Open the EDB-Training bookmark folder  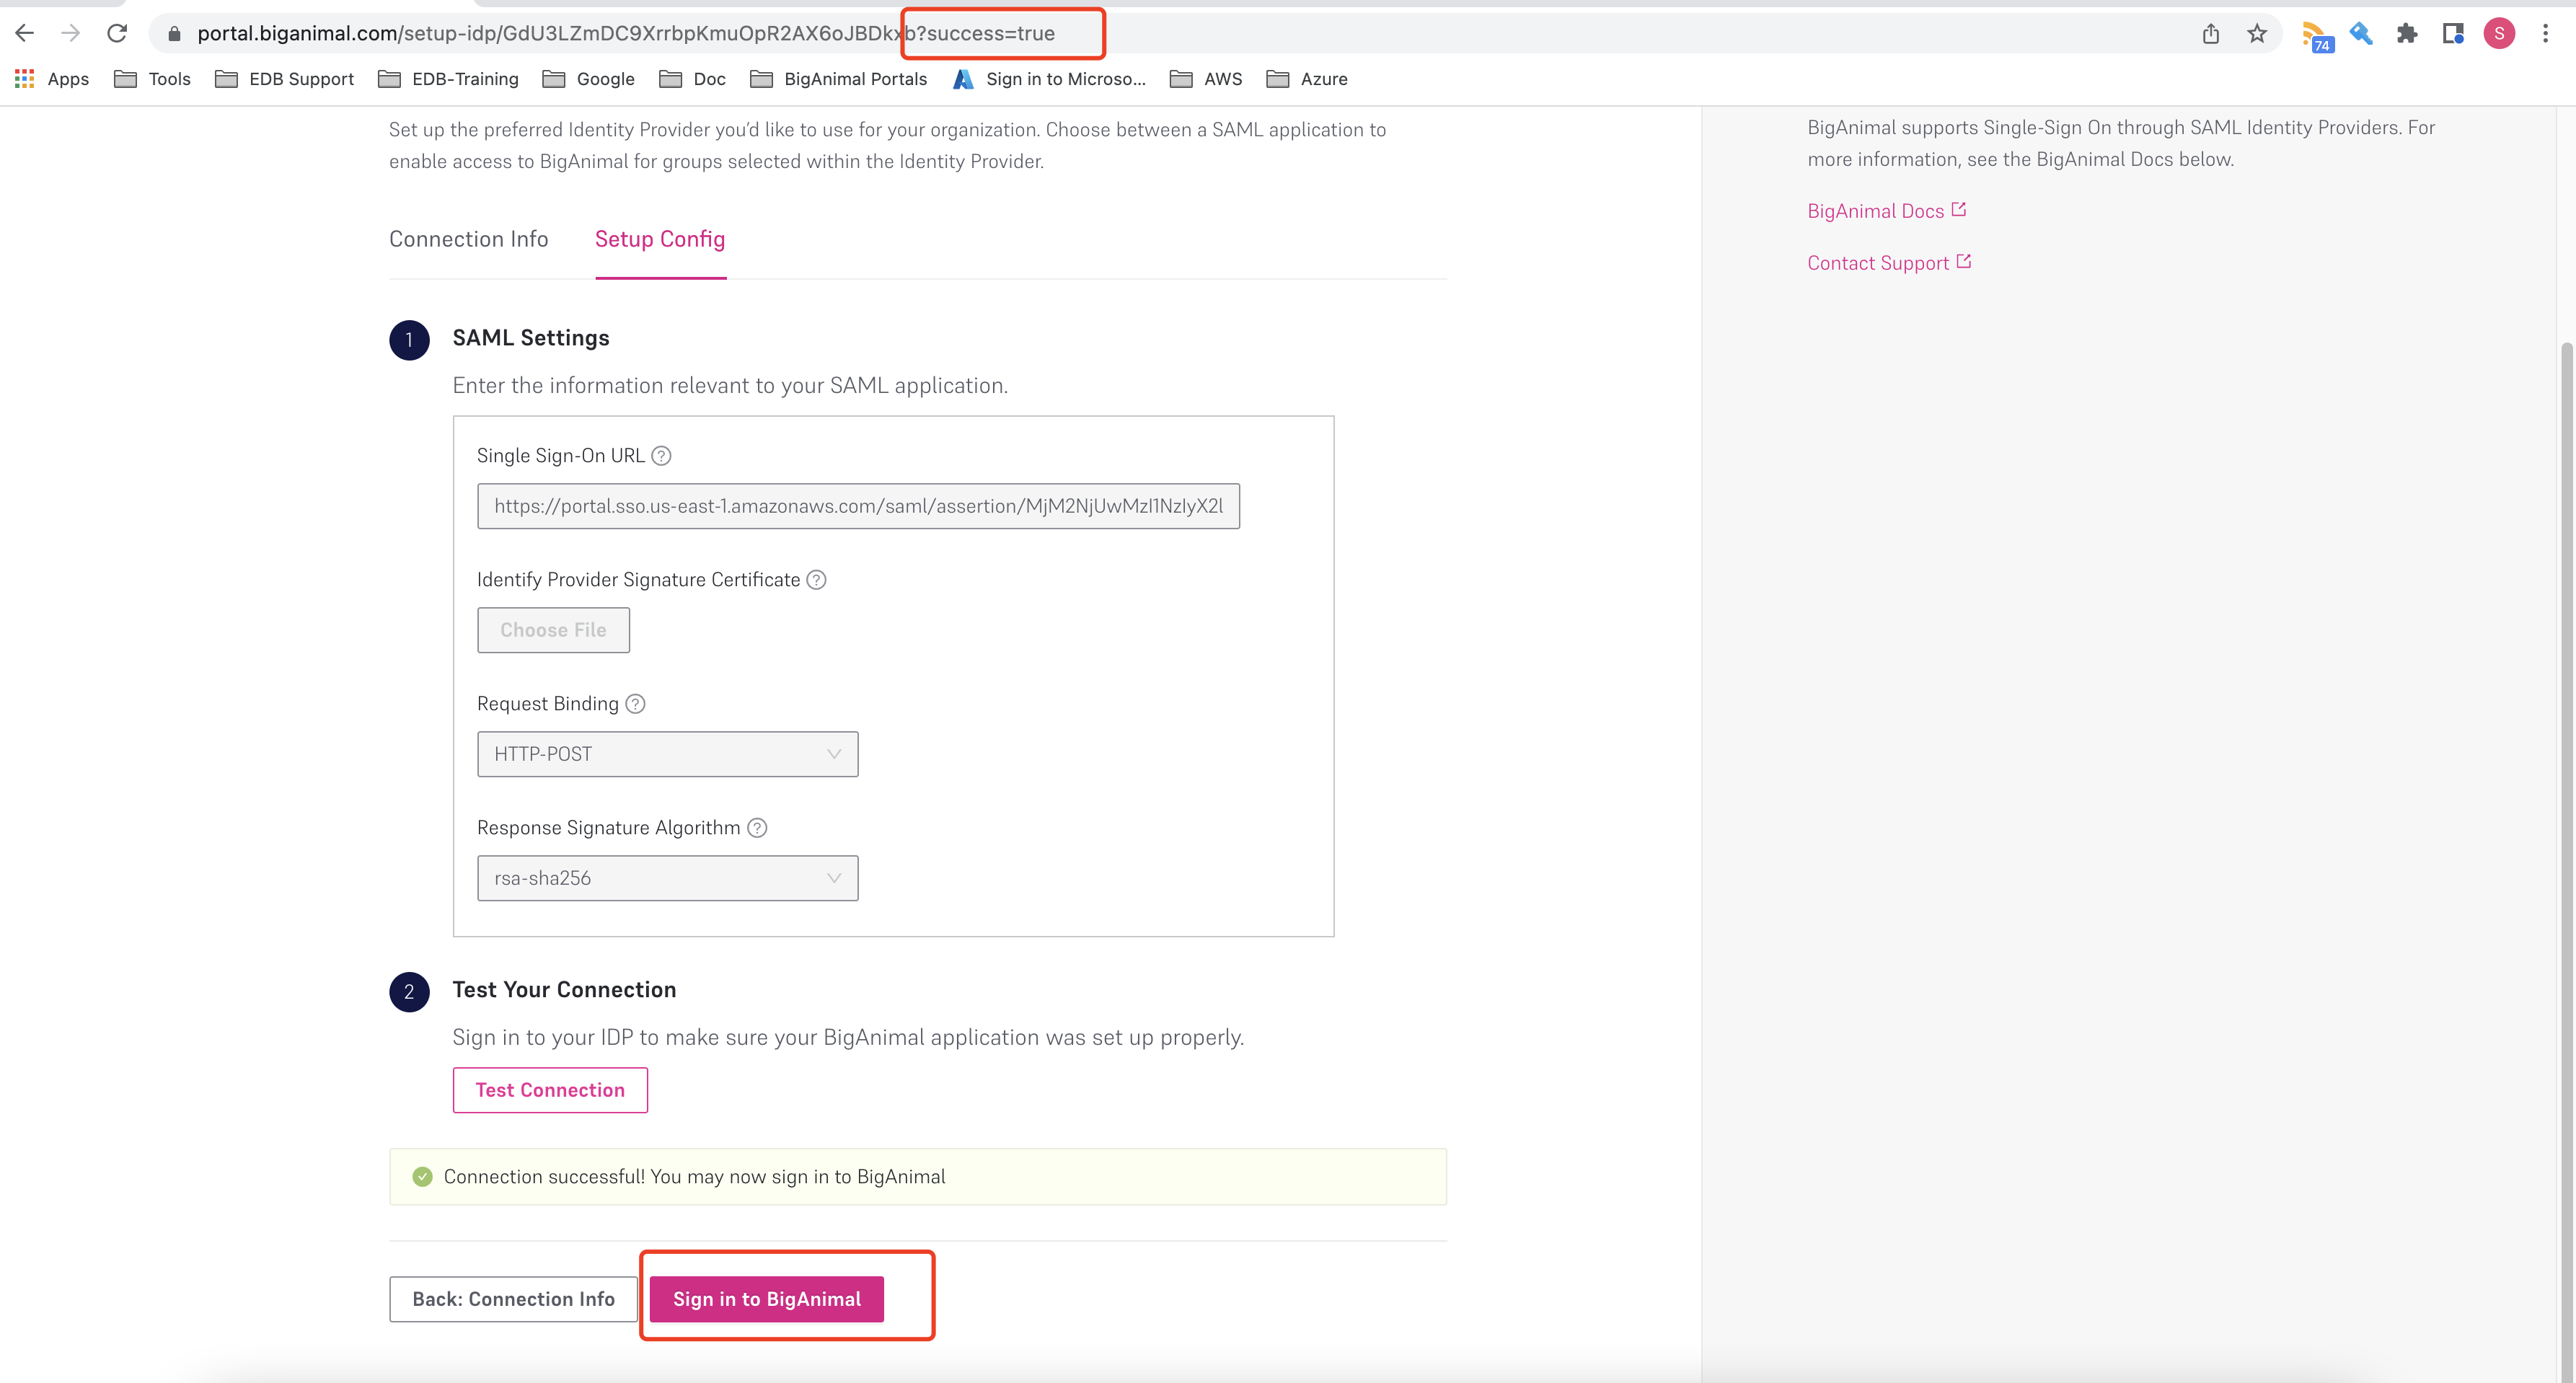point(448,79)
